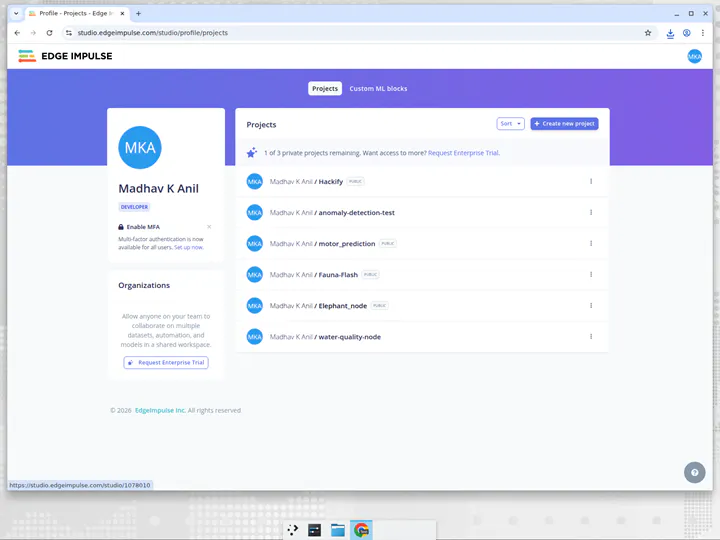Open the Hackify project
Image resolution: width=720 pixels, height=540 pixels.
[331, 181]
